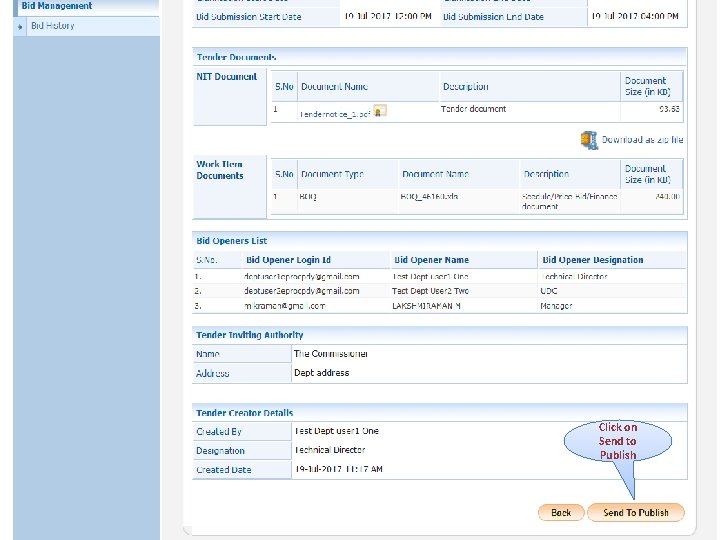The height and width of the screenshot is (540, 720).
Task: Open the Tendernotice_1.pdf document link
Action: tap(335, 114)
